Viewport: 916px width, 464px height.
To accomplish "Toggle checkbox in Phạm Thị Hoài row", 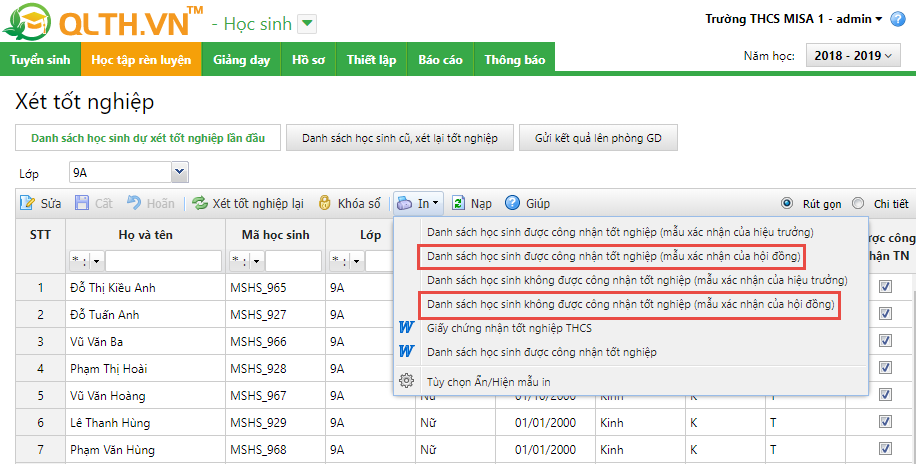I will (x=885, y=367).
